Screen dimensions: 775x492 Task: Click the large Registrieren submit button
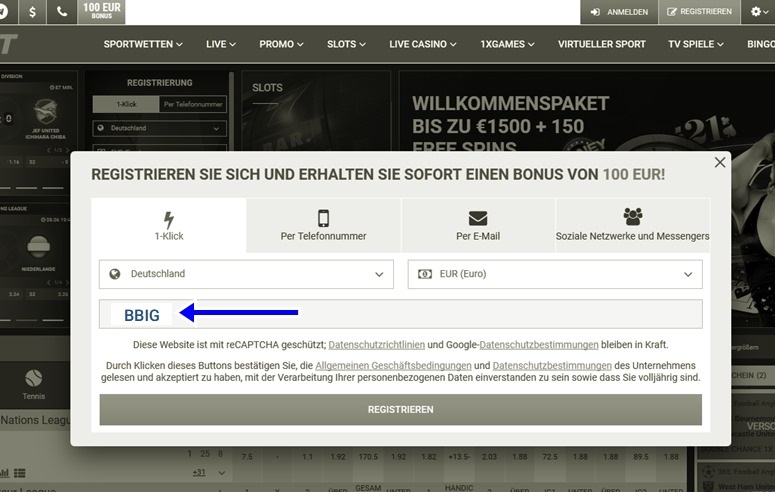[400, 409]
